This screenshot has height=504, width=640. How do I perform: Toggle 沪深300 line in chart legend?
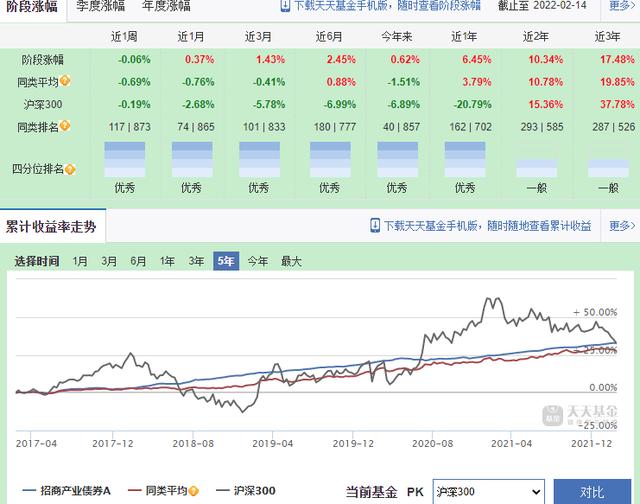(x=246, y=491)
